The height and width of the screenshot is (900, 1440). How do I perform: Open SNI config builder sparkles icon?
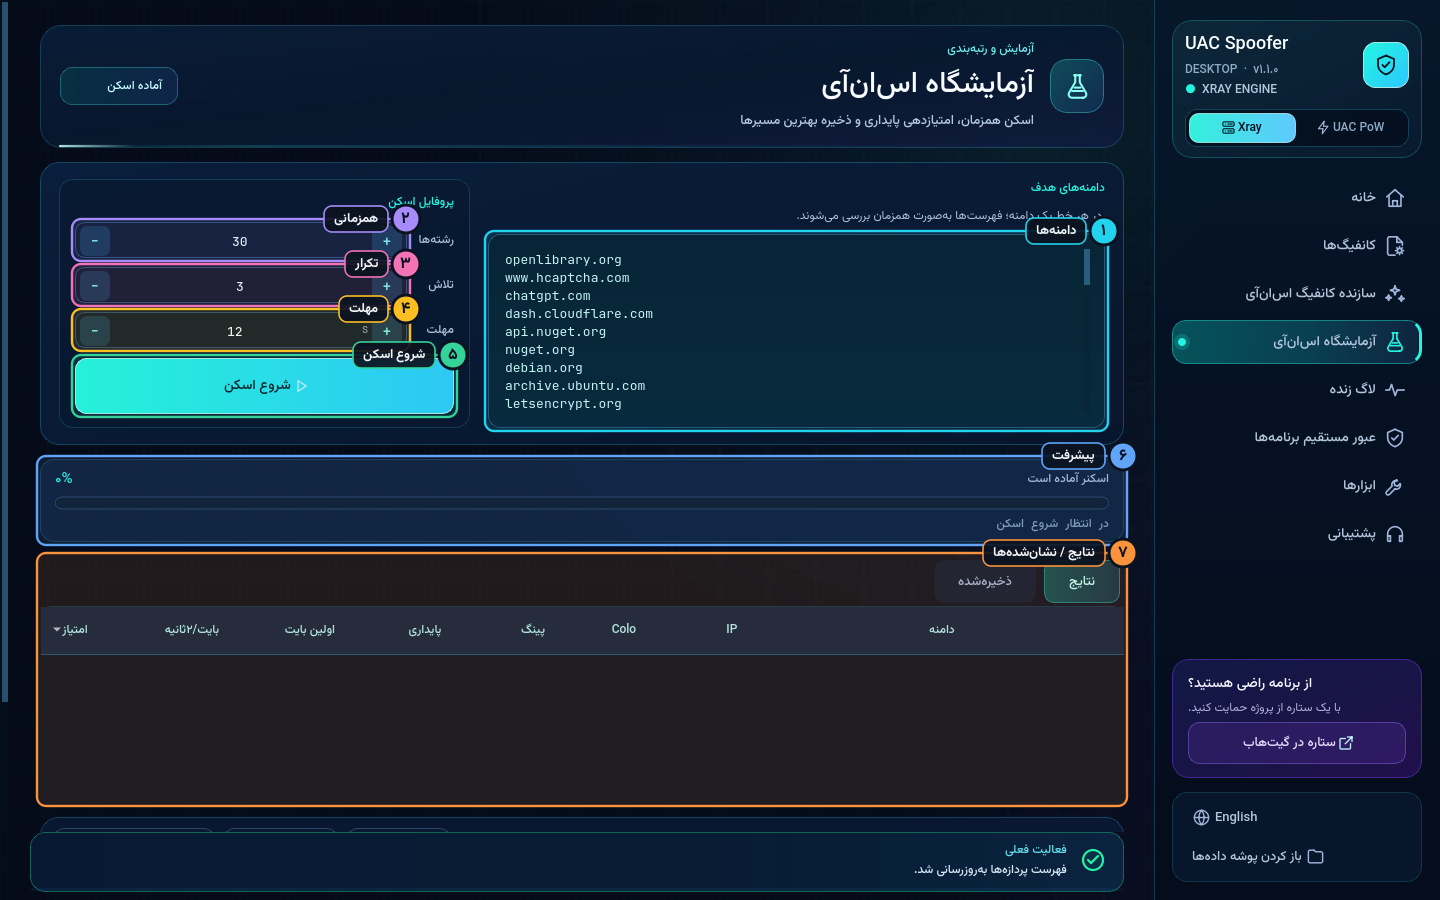(1395, 294)
